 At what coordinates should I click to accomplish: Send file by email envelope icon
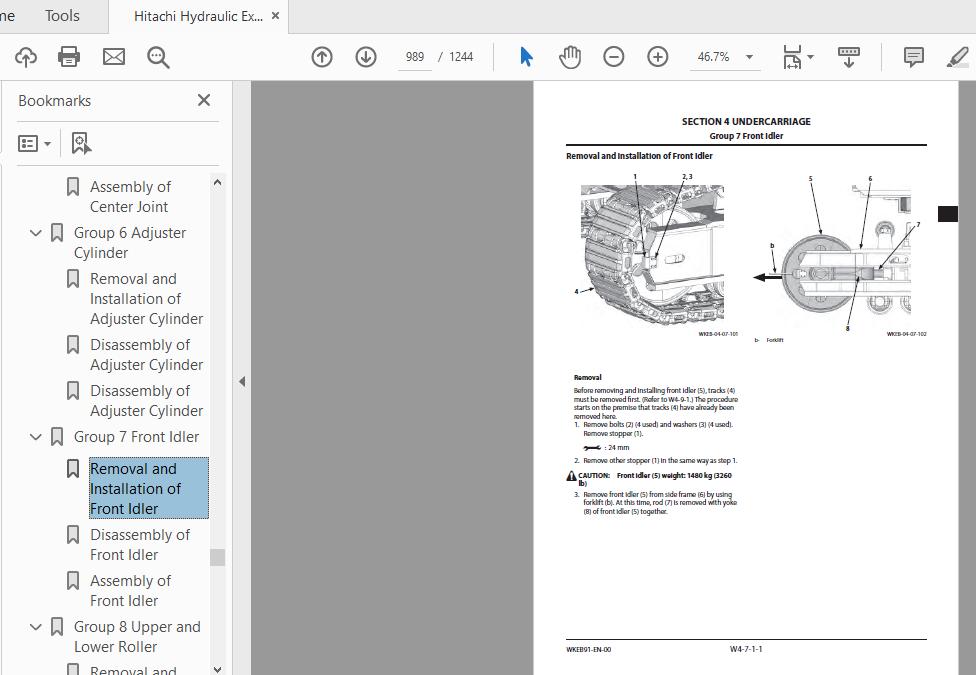tap(114, 57)
